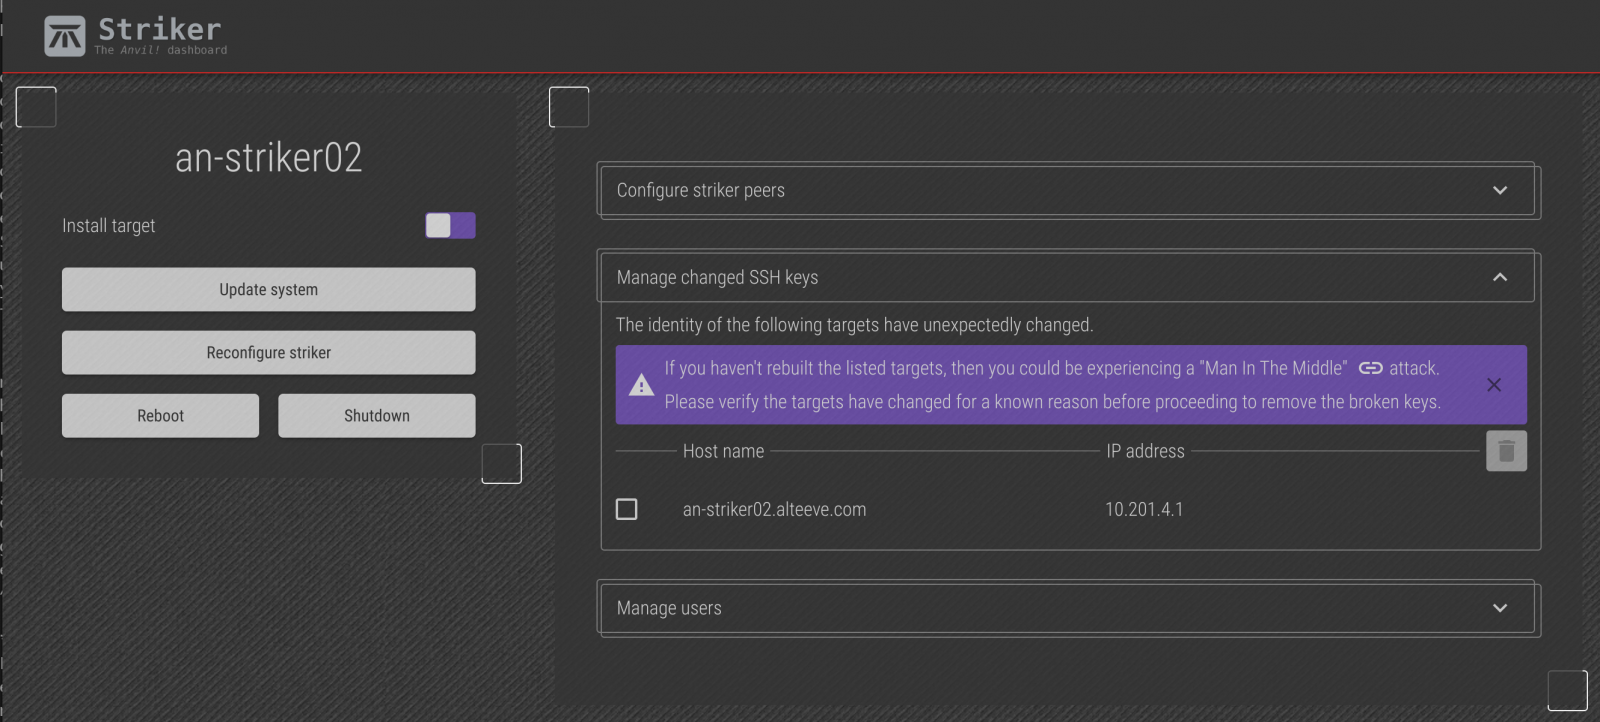The width and height of the screenshot is (1600, 722).
Task: Click the Configure striker peers header label
Action: 700,190
